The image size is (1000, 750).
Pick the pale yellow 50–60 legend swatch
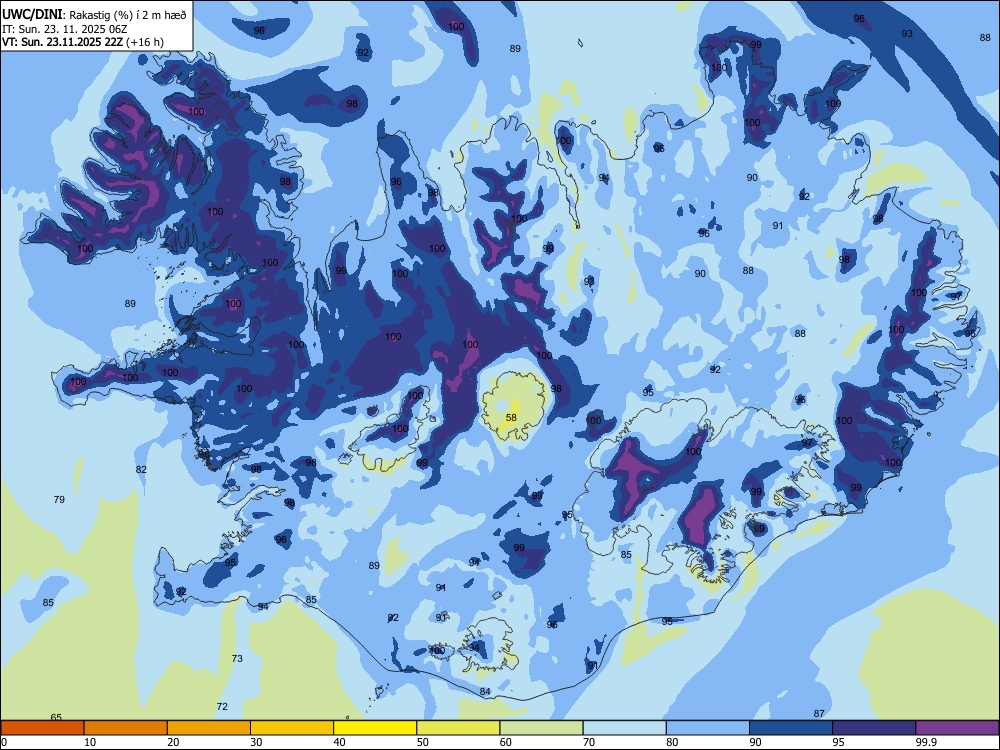[458, 728]
